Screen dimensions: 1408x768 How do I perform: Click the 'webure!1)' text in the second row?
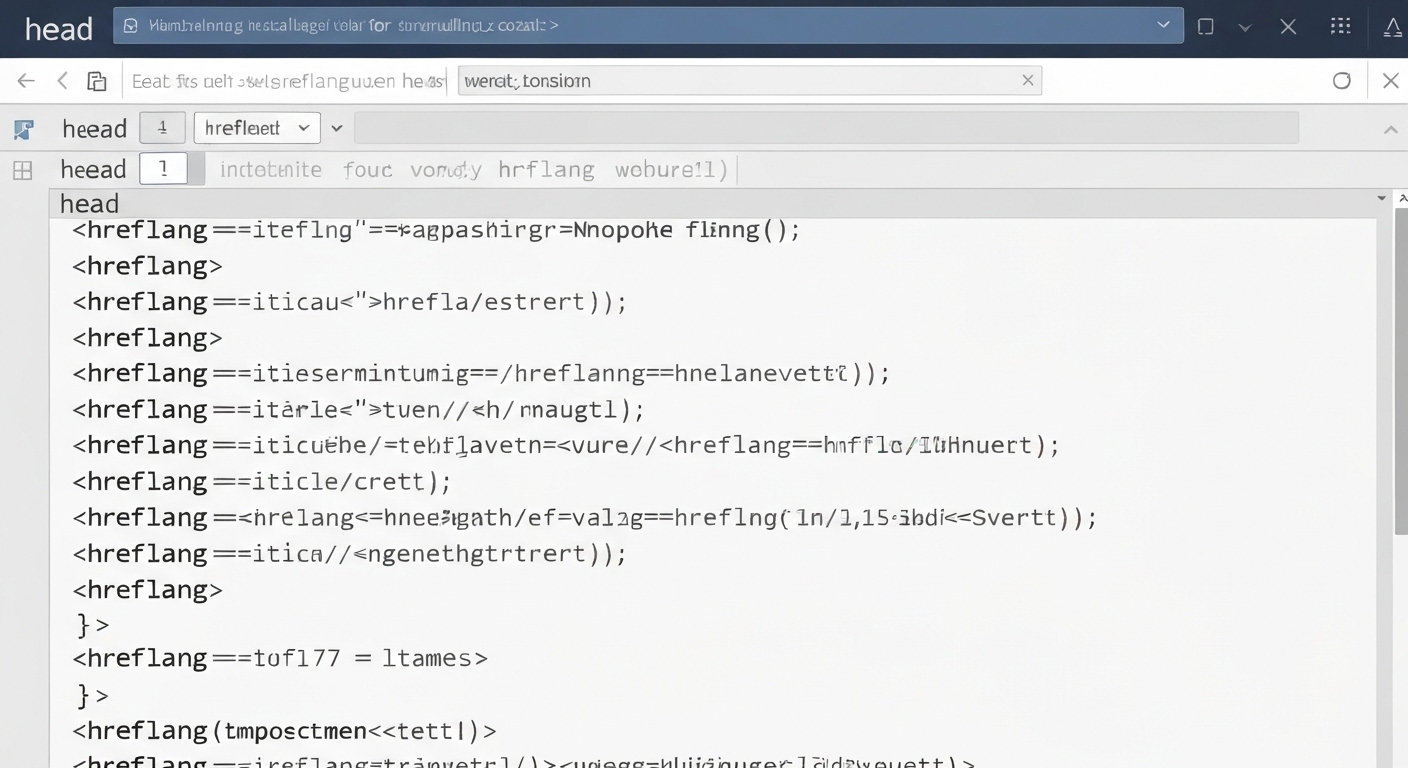(x=671, y=170)
